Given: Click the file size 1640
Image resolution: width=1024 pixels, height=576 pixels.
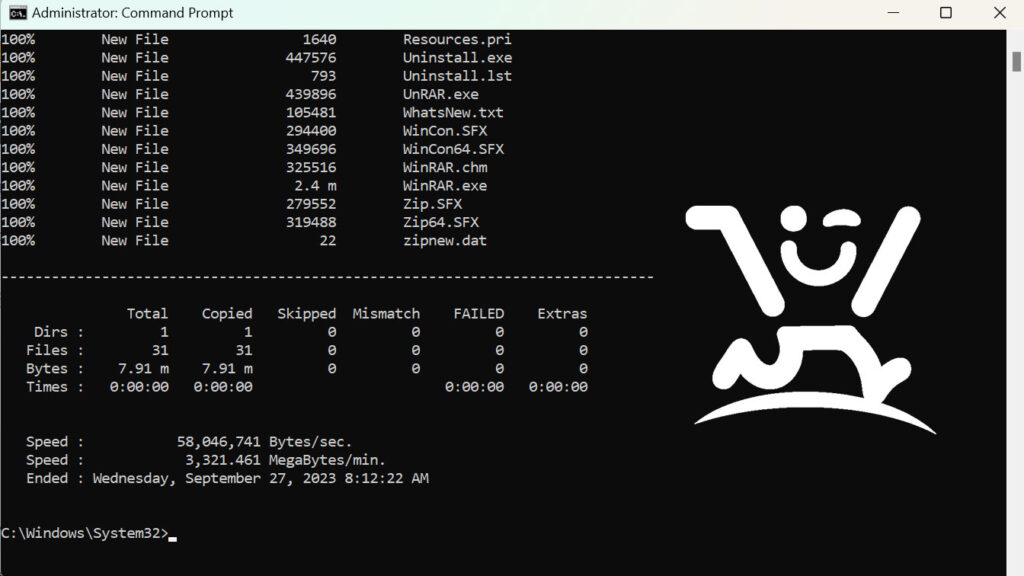Looking at the screenshot, I should [319, 39].
